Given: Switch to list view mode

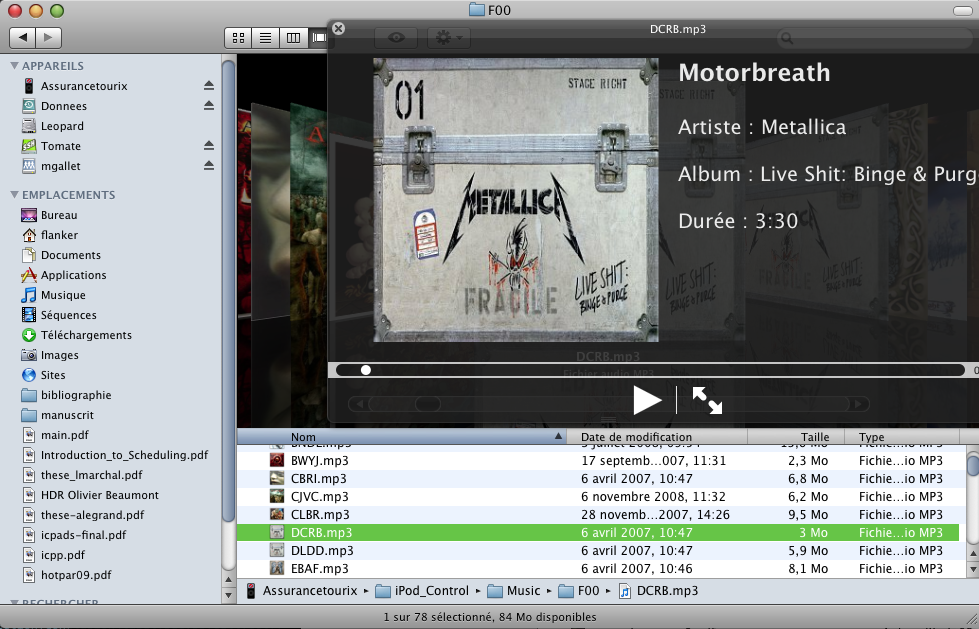Looking at the screenshot, I should pos(266,37).
